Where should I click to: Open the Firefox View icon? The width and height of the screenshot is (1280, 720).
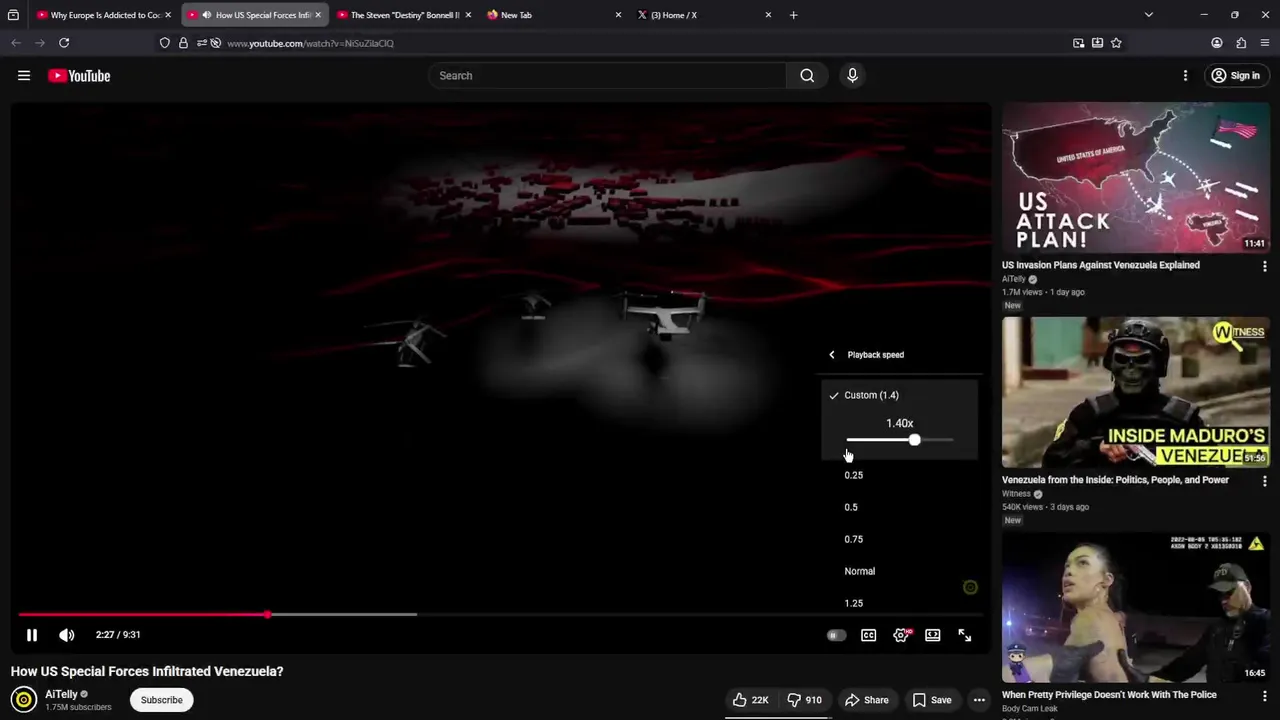click(x=13, y=15)
